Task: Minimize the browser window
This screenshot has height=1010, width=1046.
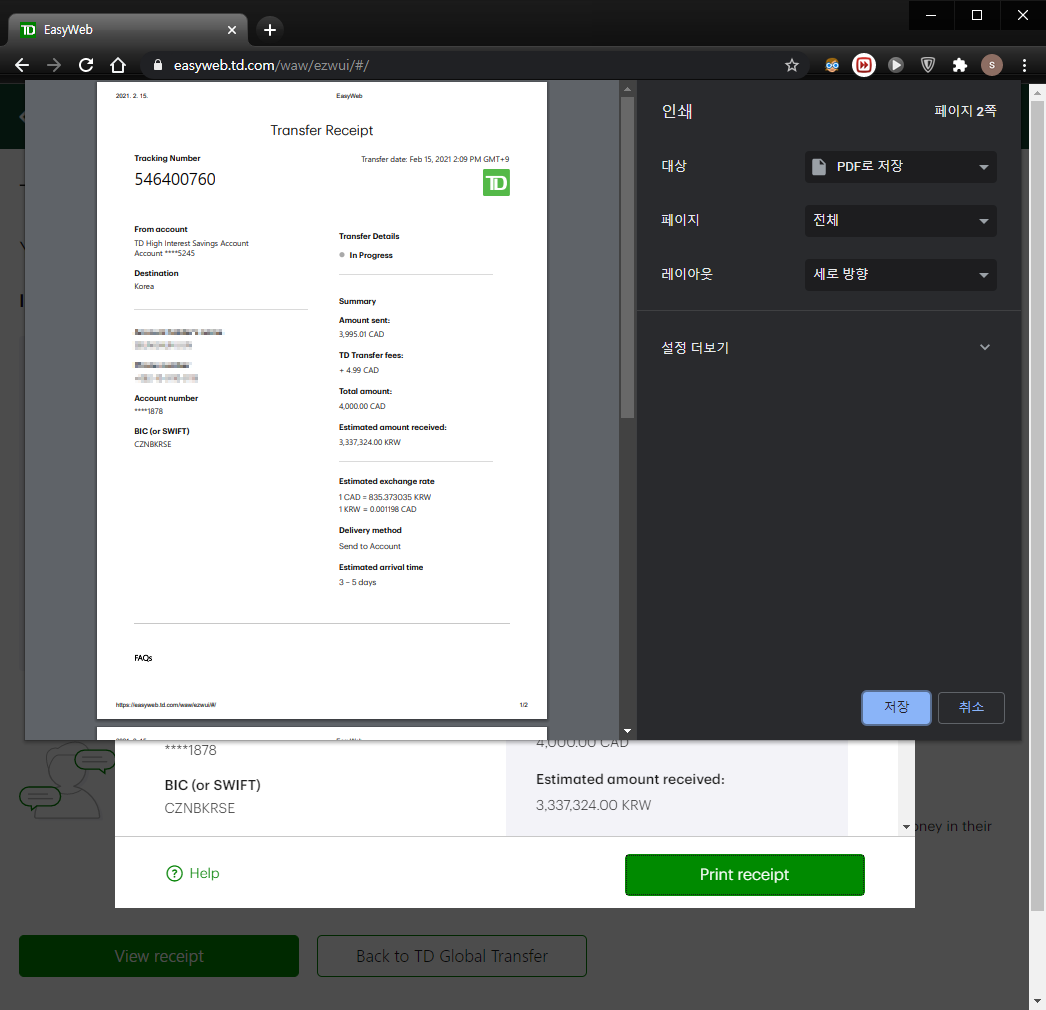Action: coord(931,15)
